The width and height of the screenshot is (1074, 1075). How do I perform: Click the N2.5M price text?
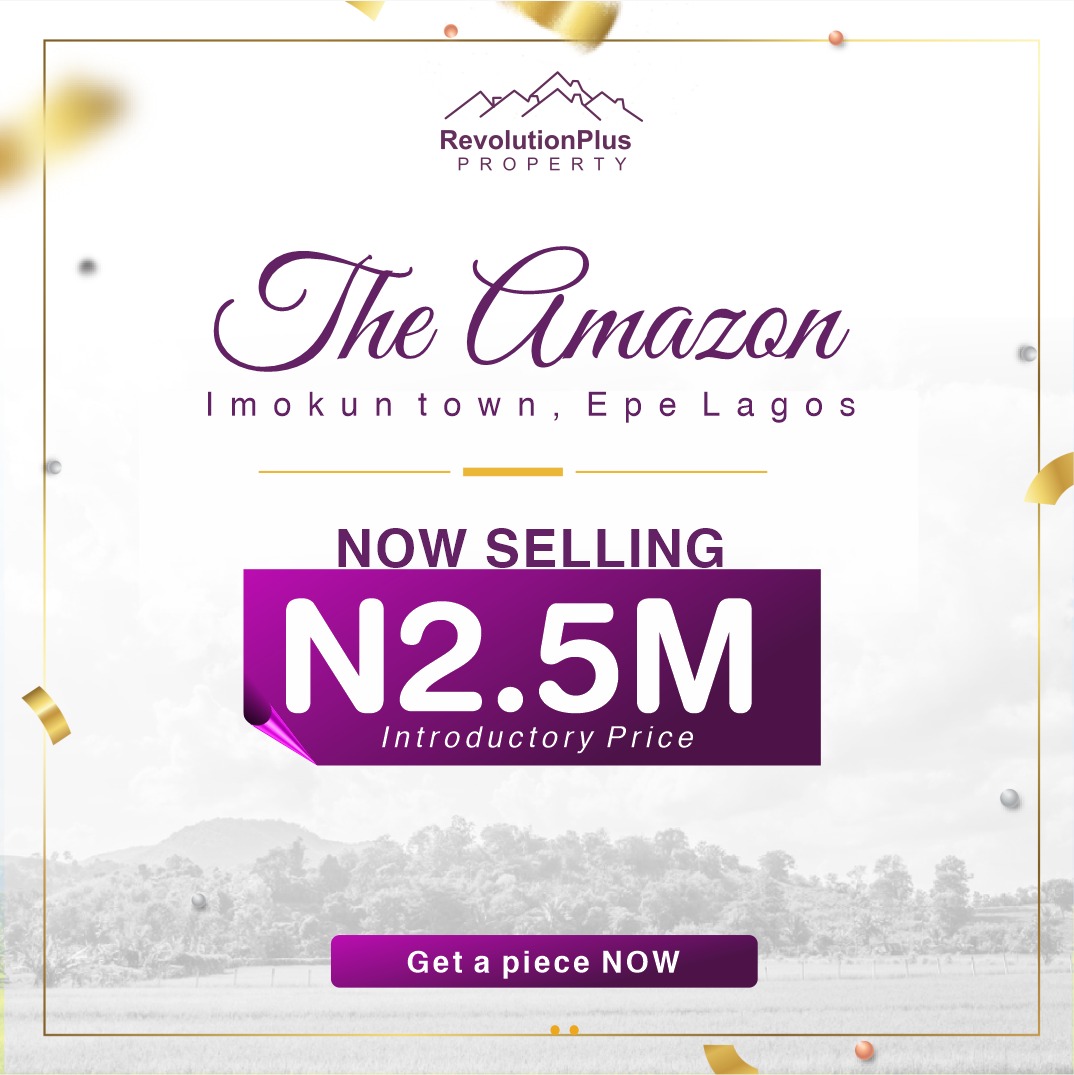pos(518,657)
